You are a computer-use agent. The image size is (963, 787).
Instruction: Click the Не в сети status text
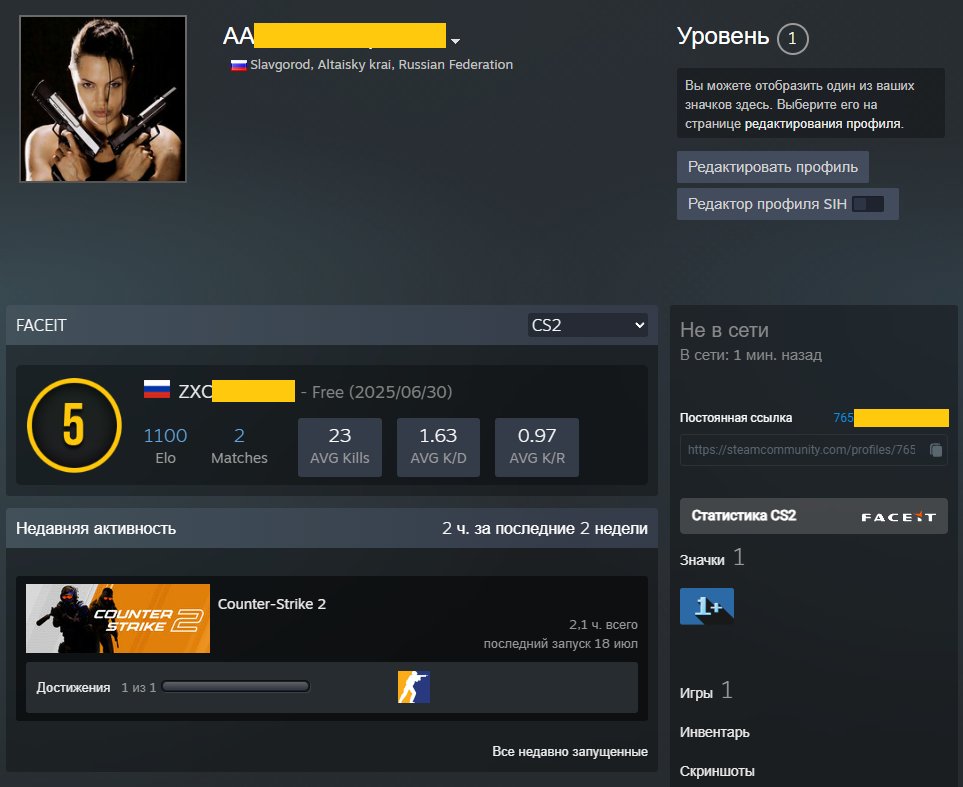pos(724,330)
